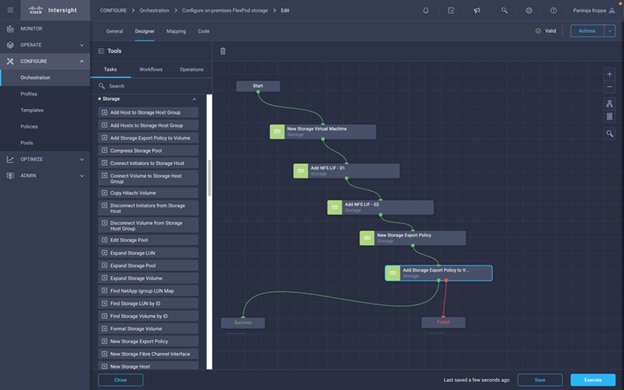The width and height of the screenshot is (624, 390).
Task: Click the Add Storage Export Policy to V... node icon
Action: coord(393,273)
